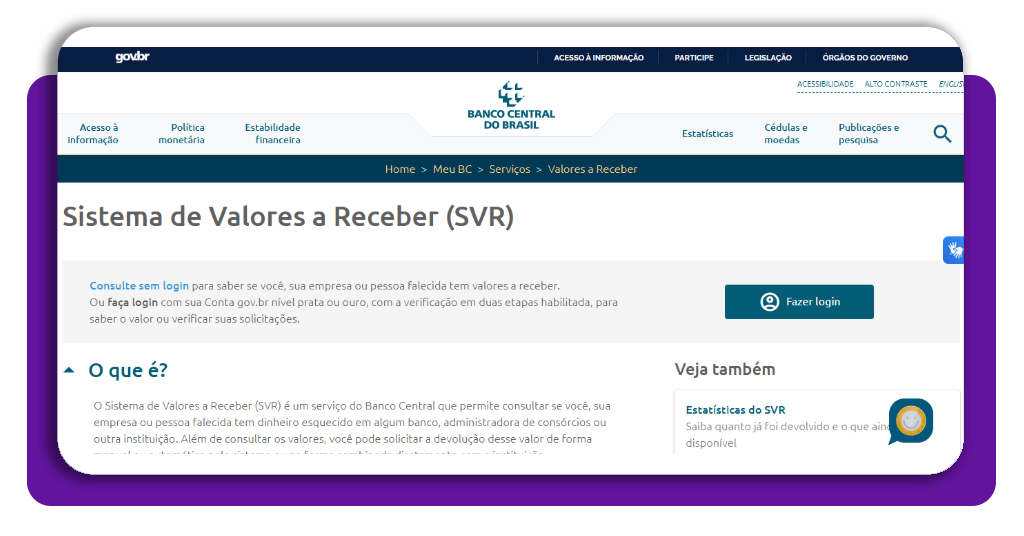Open 'Acesso à informação' navigation menu
The height and width of the screenshot is (536, 1024).
point(93,134)
